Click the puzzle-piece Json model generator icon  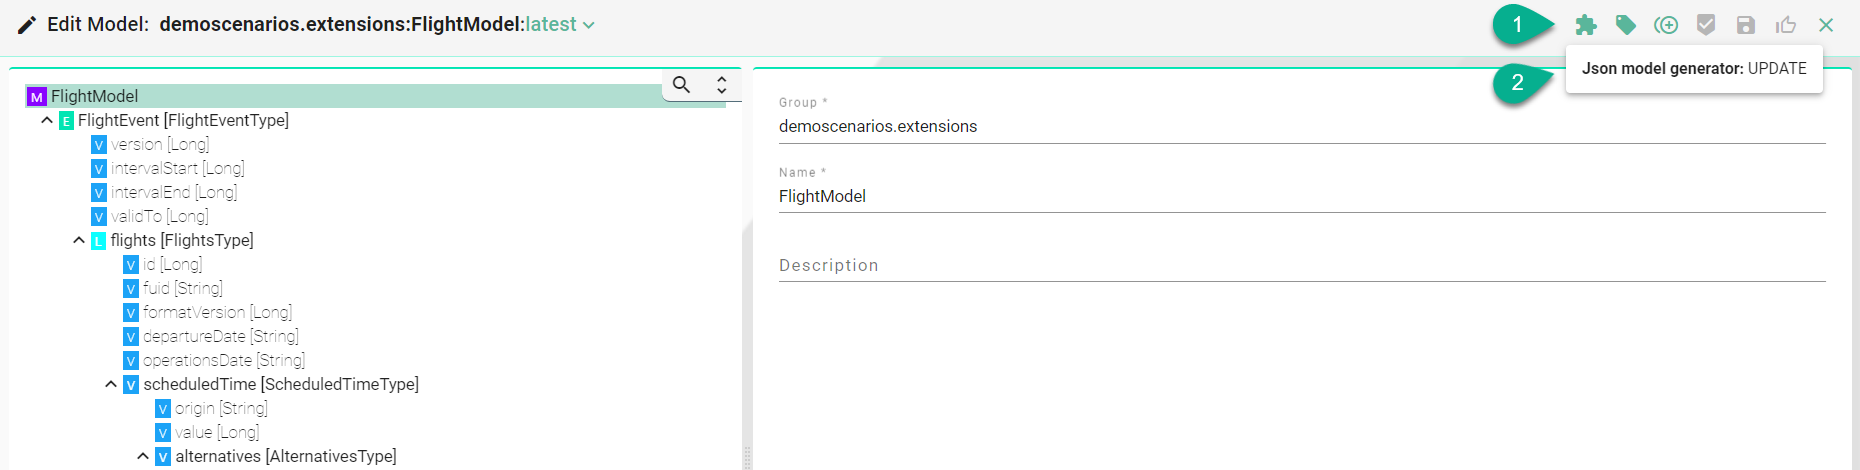pos(1586,25)
